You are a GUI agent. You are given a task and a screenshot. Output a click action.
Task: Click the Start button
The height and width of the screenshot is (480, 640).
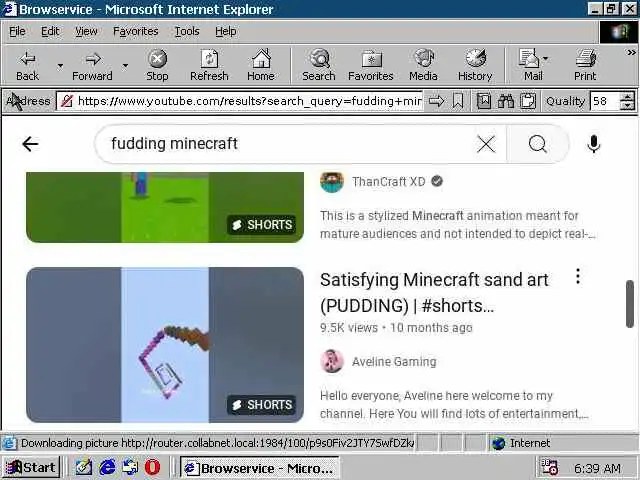(31, 467)
